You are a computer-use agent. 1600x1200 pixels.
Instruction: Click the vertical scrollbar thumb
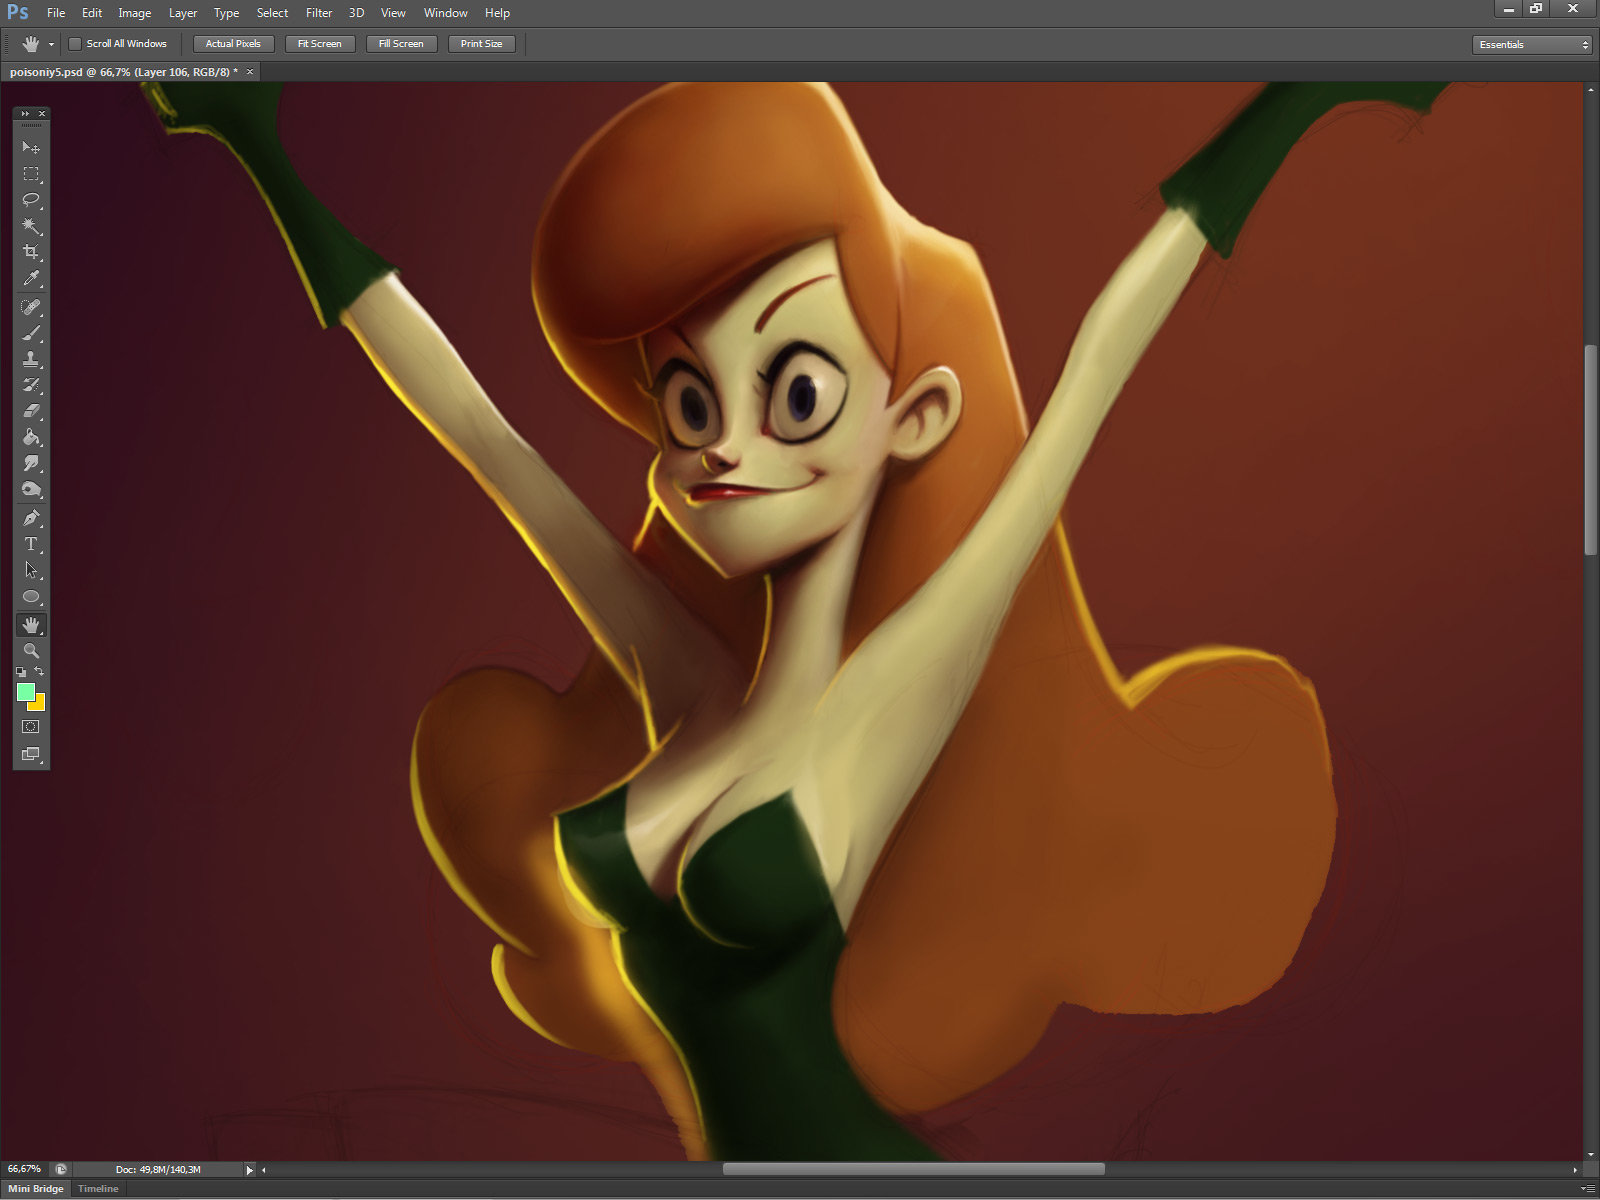click(x=1590, y=450)
